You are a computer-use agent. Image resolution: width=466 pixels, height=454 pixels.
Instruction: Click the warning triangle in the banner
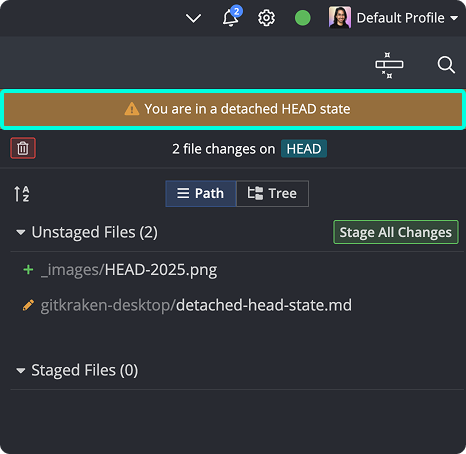pyautogui.click(x=132, y=109)
